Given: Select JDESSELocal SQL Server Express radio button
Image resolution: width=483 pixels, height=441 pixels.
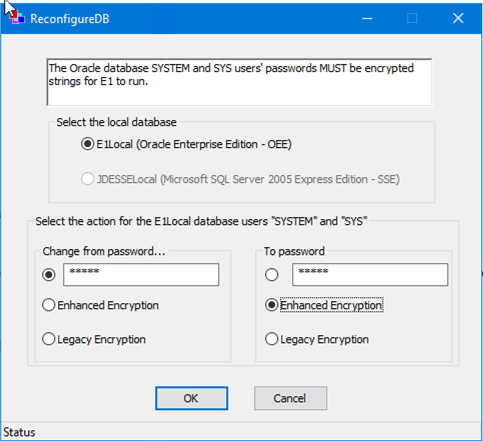Looking at the screenshot, I should pos(87,179).
